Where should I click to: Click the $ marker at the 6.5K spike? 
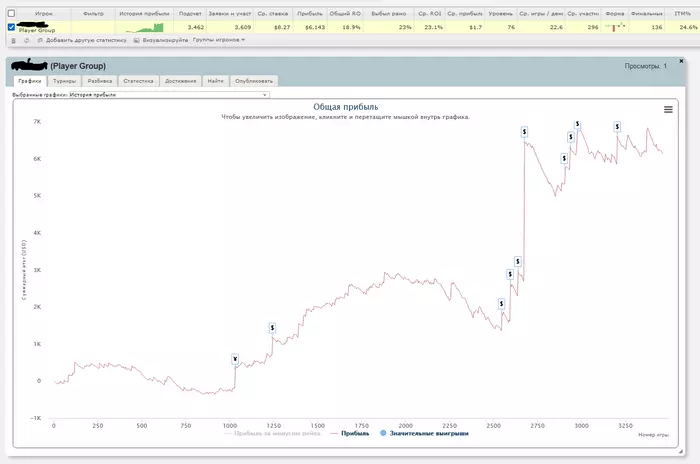click(524, 132)
